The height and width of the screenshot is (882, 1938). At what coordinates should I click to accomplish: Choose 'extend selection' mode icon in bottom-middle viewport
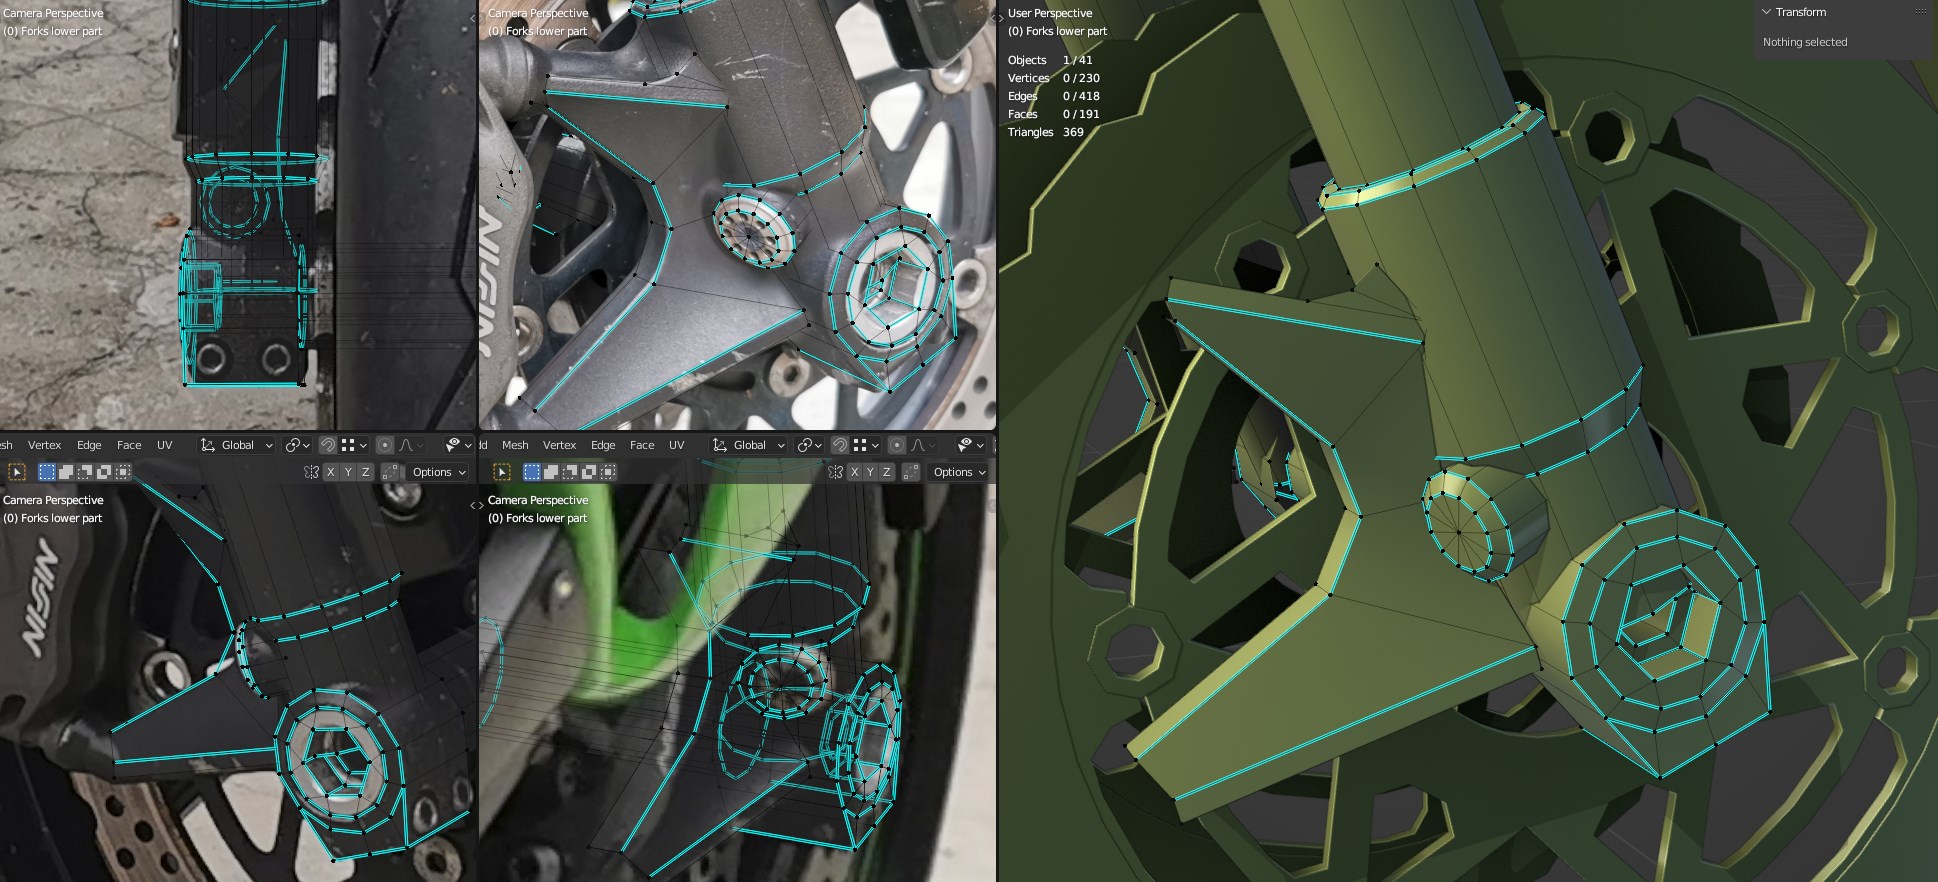click(551, 472)
